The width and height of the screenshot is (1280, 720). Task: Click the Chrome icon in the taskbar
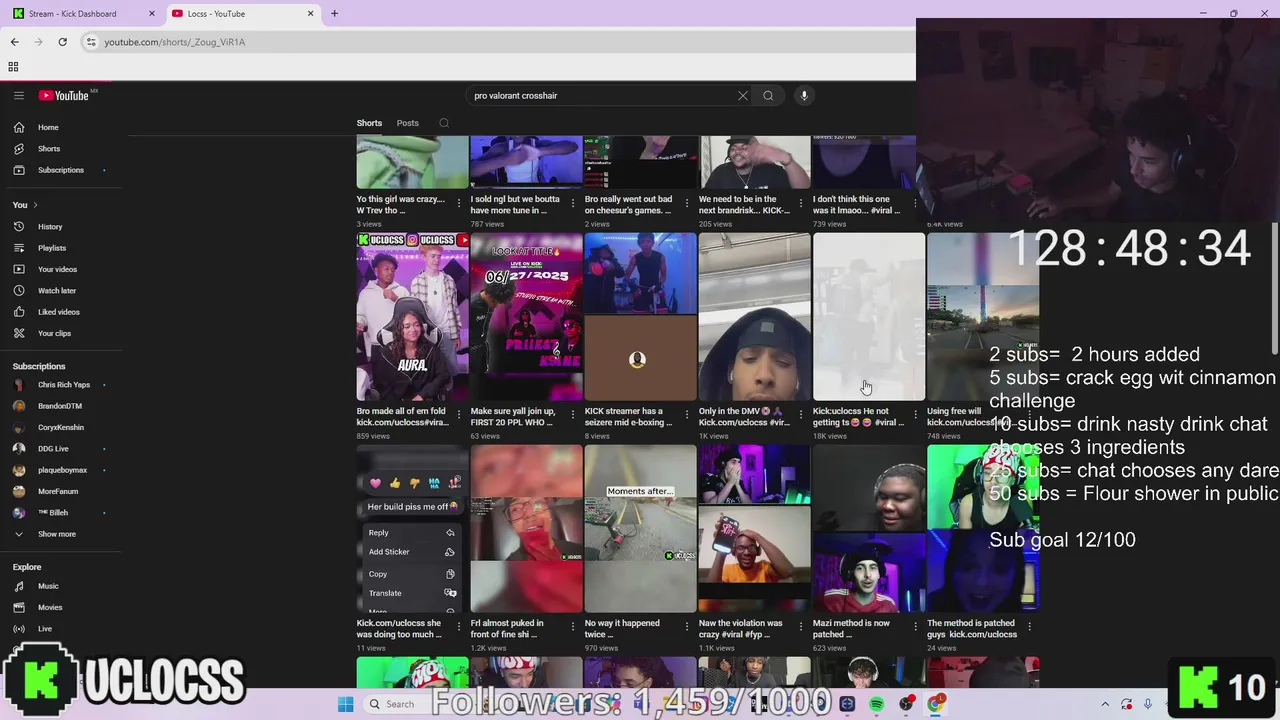(x=935, y=704)
